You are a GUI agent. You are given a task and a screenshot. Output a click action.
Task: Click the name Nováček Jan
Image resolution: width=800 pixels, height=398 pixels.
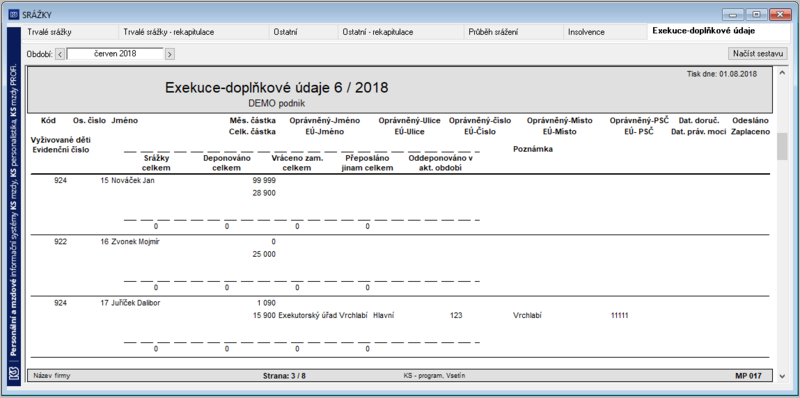pos(133,181)
